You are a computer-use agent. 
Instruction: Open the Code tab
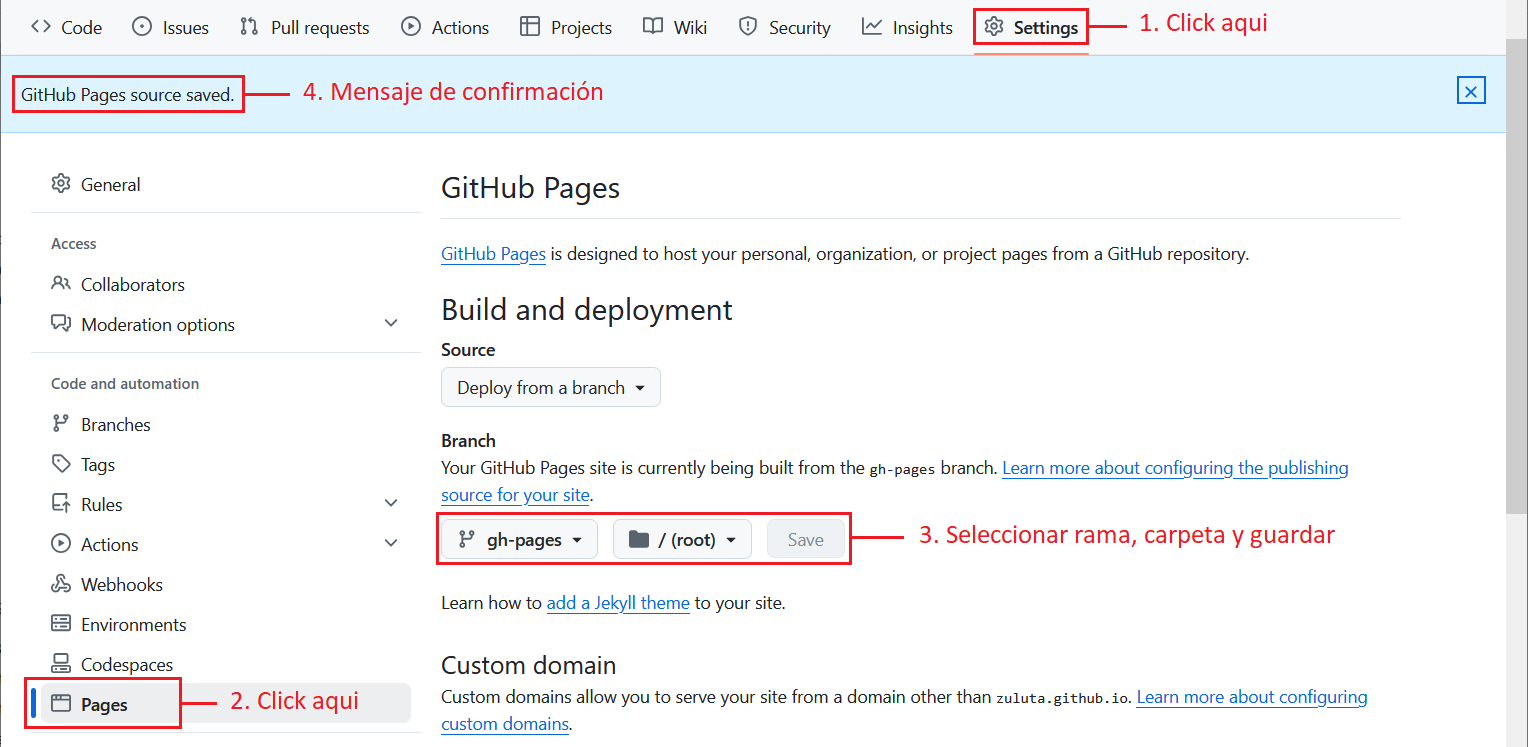67,27
